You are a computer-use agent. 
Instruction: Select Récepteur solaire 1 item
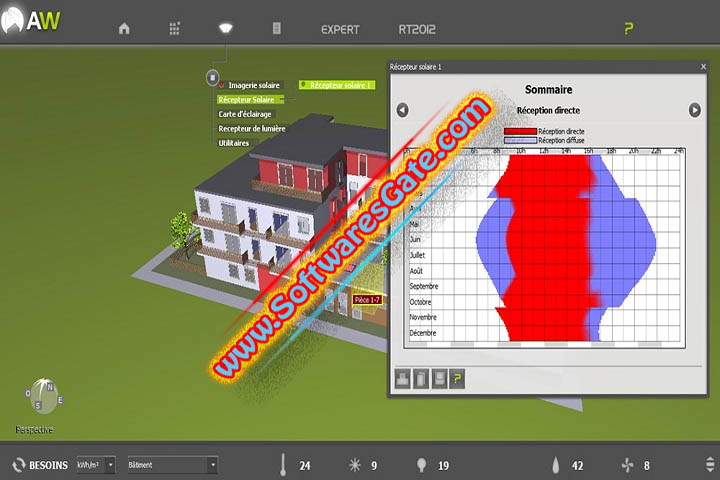337,85
